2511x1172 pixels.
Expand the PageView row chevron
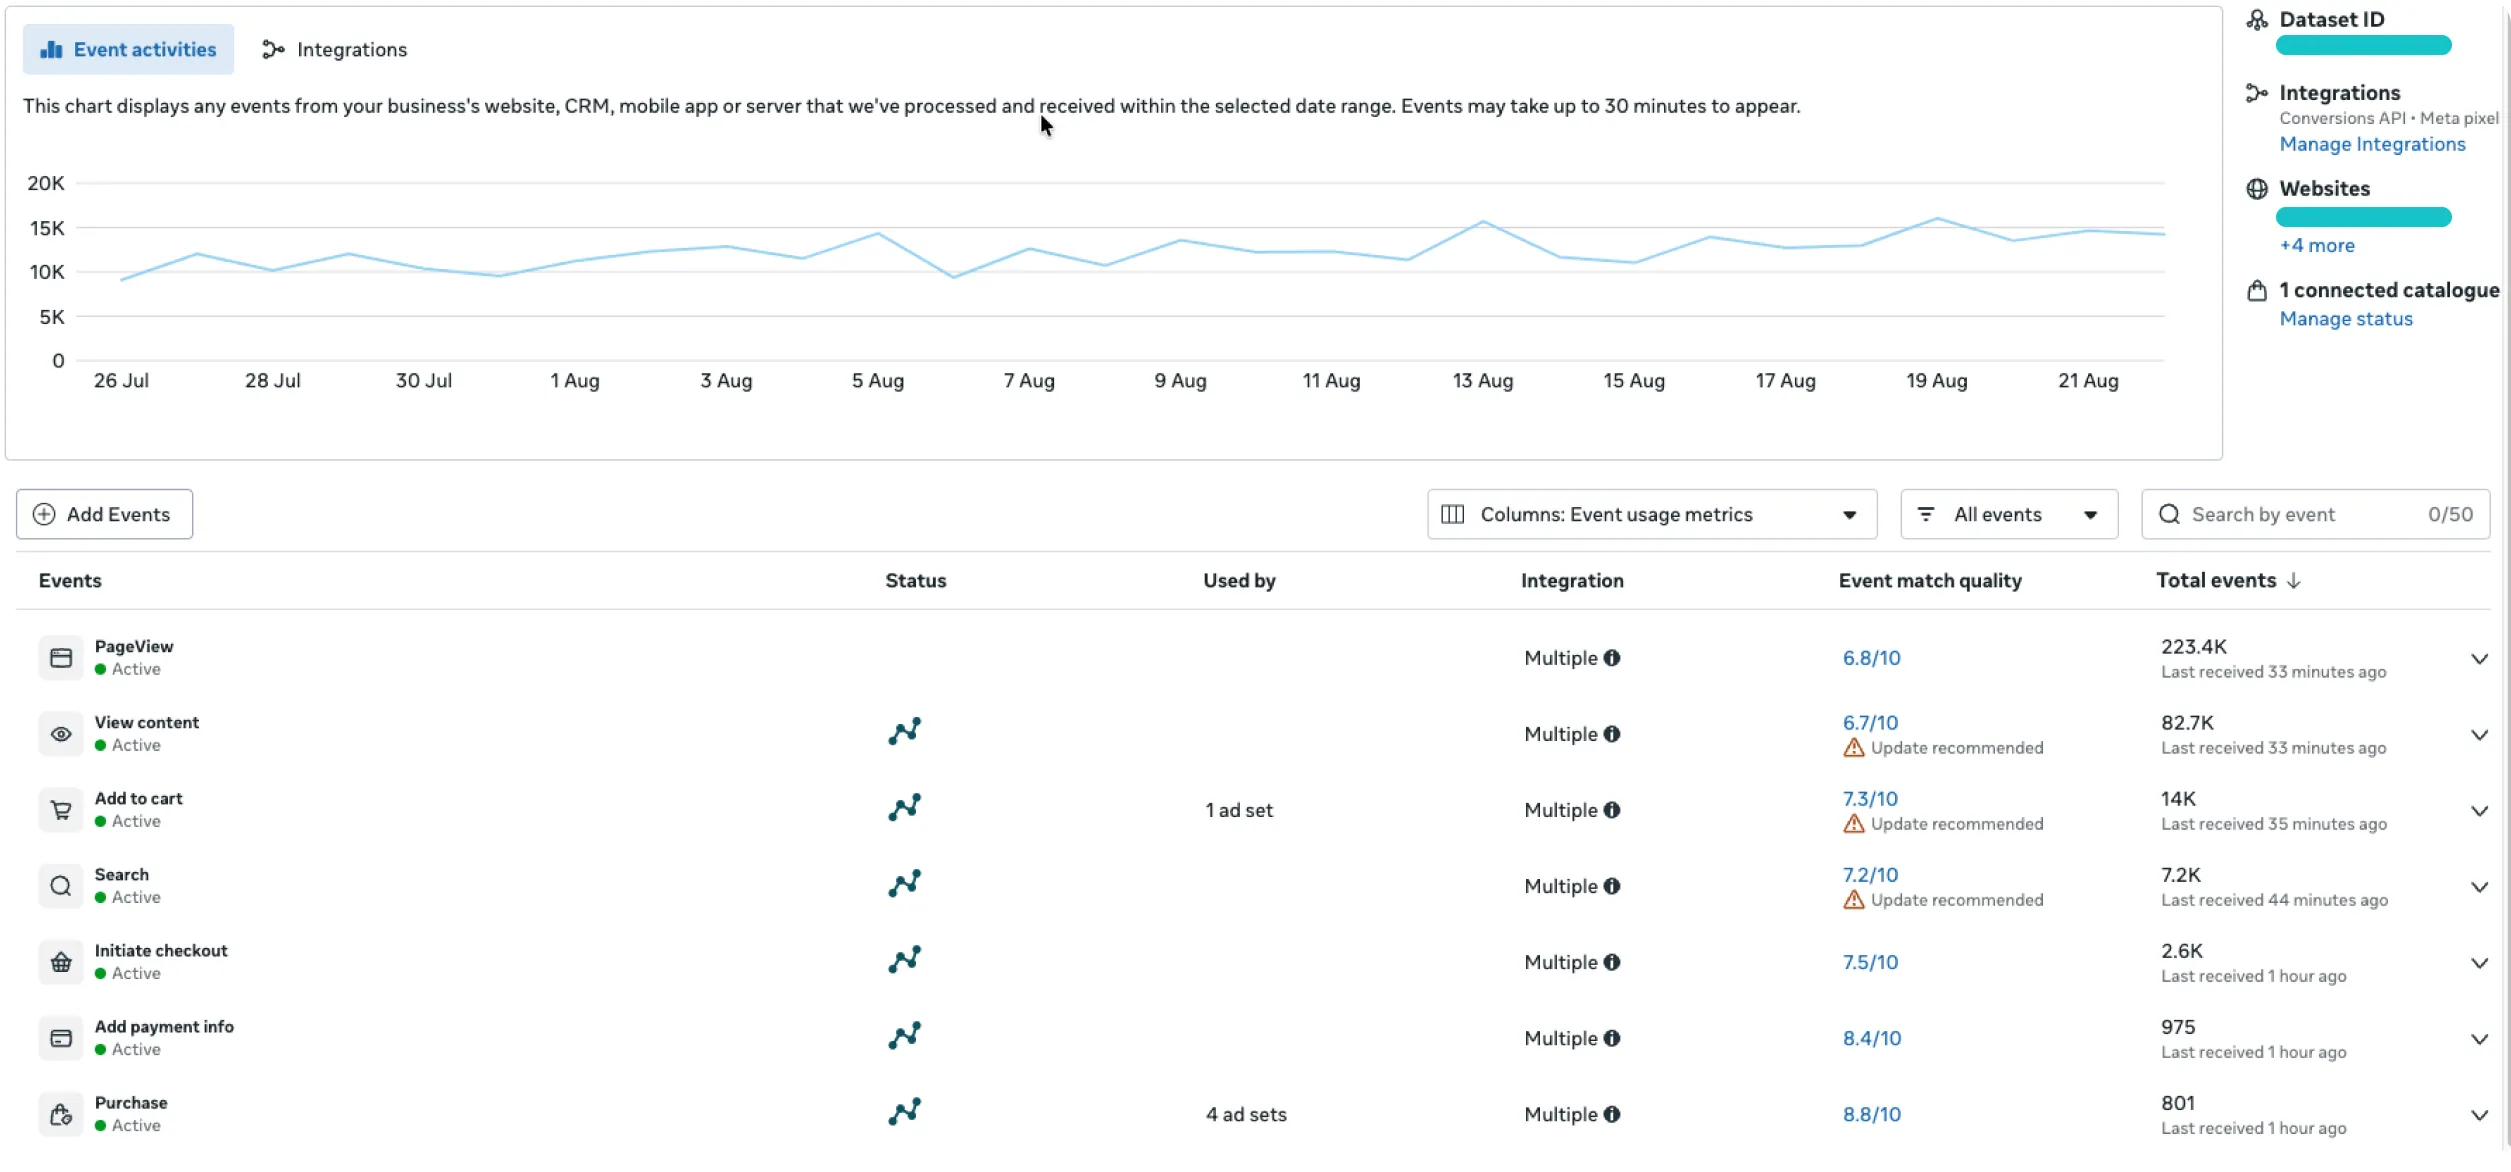[2480, 659]
